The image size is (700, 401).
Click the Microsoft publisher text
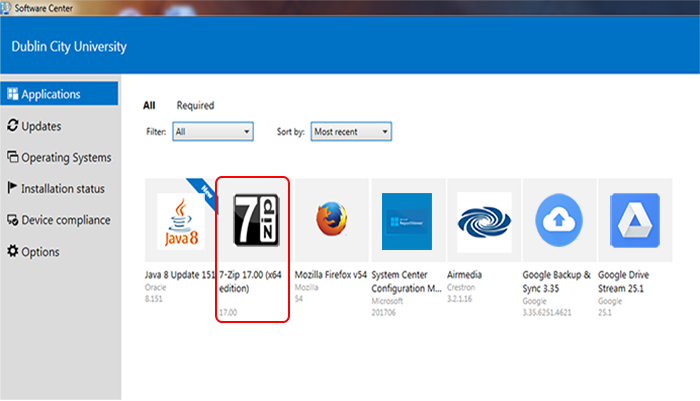click(387, 301)
